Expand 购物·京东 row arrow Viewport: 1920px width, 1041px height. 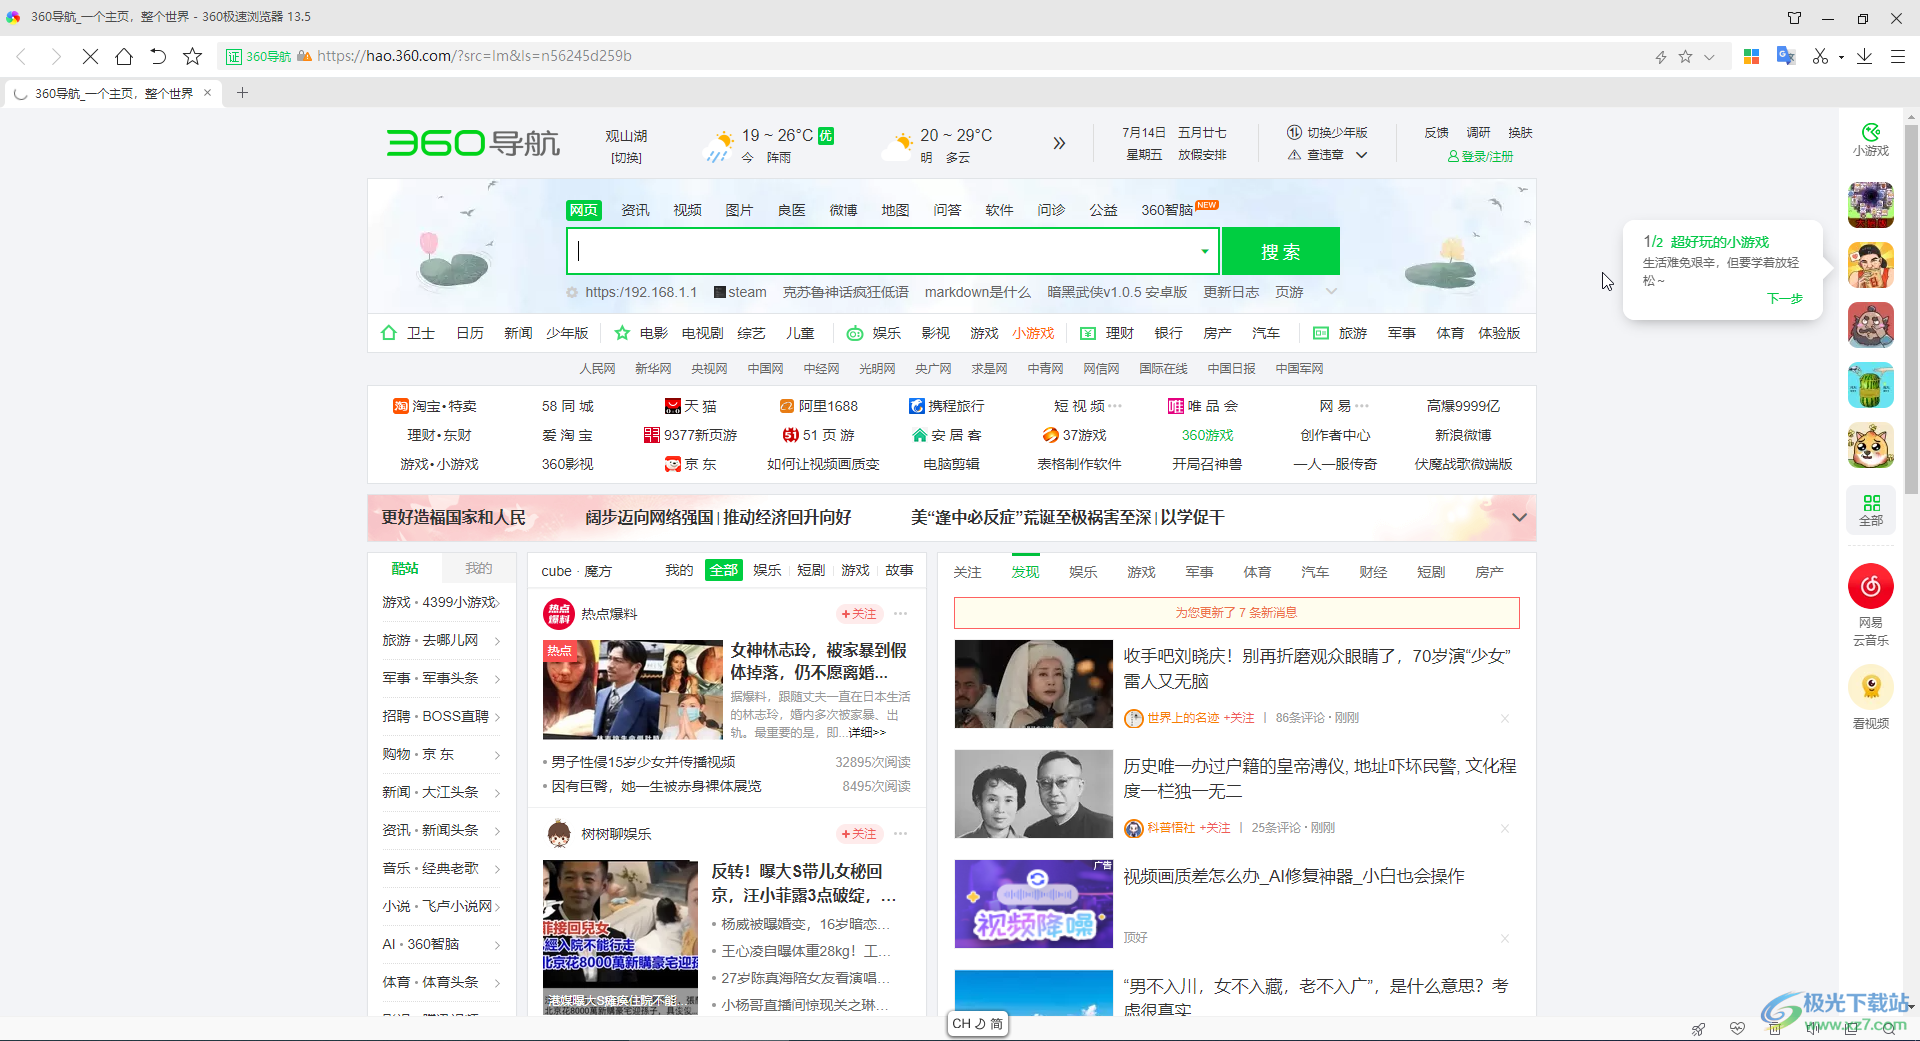click(497, 755)
